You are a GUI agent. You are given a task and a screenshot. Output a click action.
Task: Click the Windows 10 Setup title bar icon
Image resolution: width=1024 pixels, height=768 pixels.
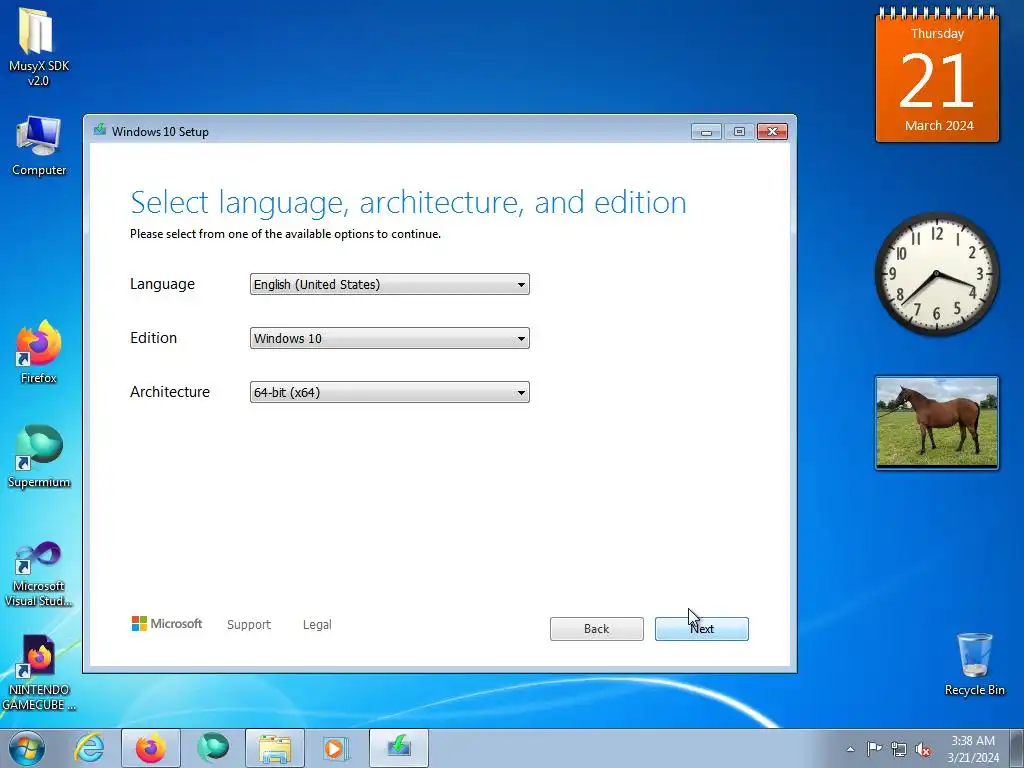click(100, 131)
